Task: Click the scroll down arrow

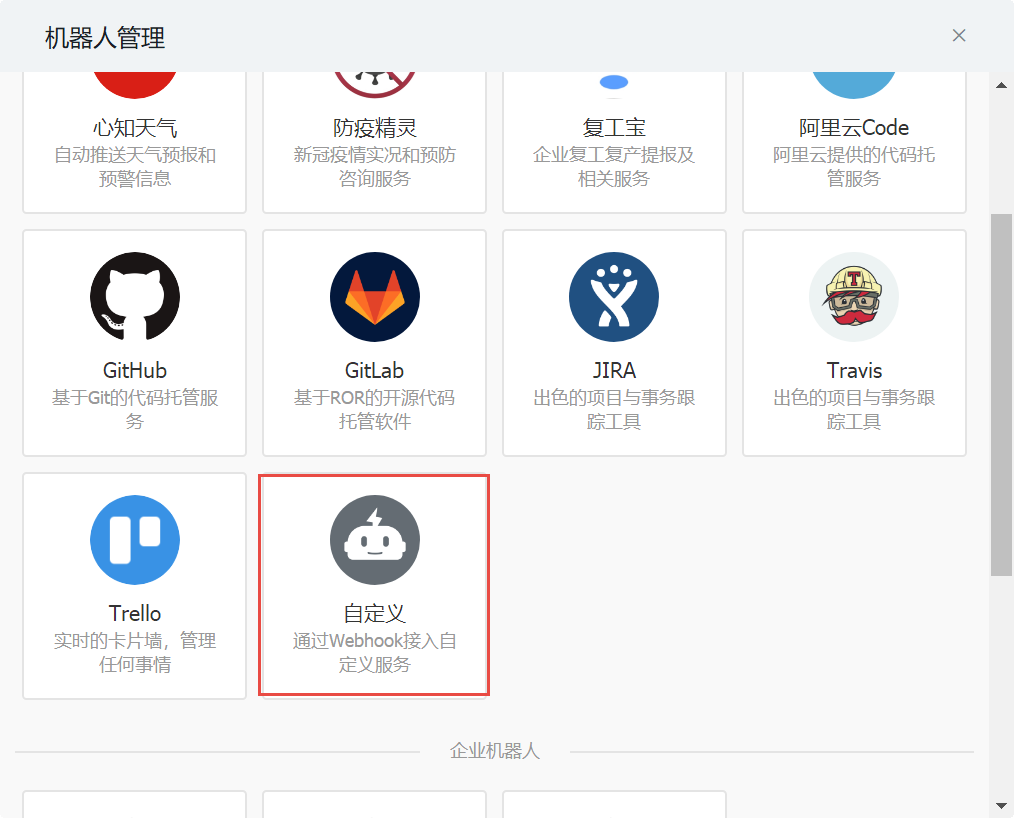Action: coord(1001,805)
